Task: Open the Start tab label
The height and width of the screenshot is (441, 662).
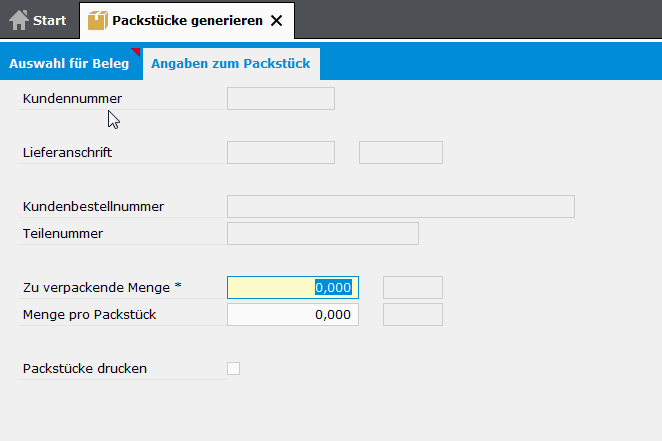Action: (x=49, y=20)
